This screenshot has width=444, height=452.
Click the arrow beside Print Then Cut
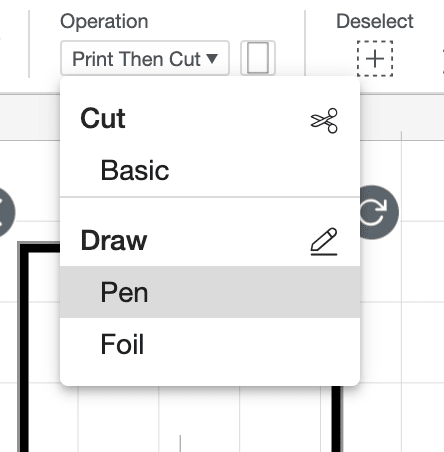coord(212,58)
